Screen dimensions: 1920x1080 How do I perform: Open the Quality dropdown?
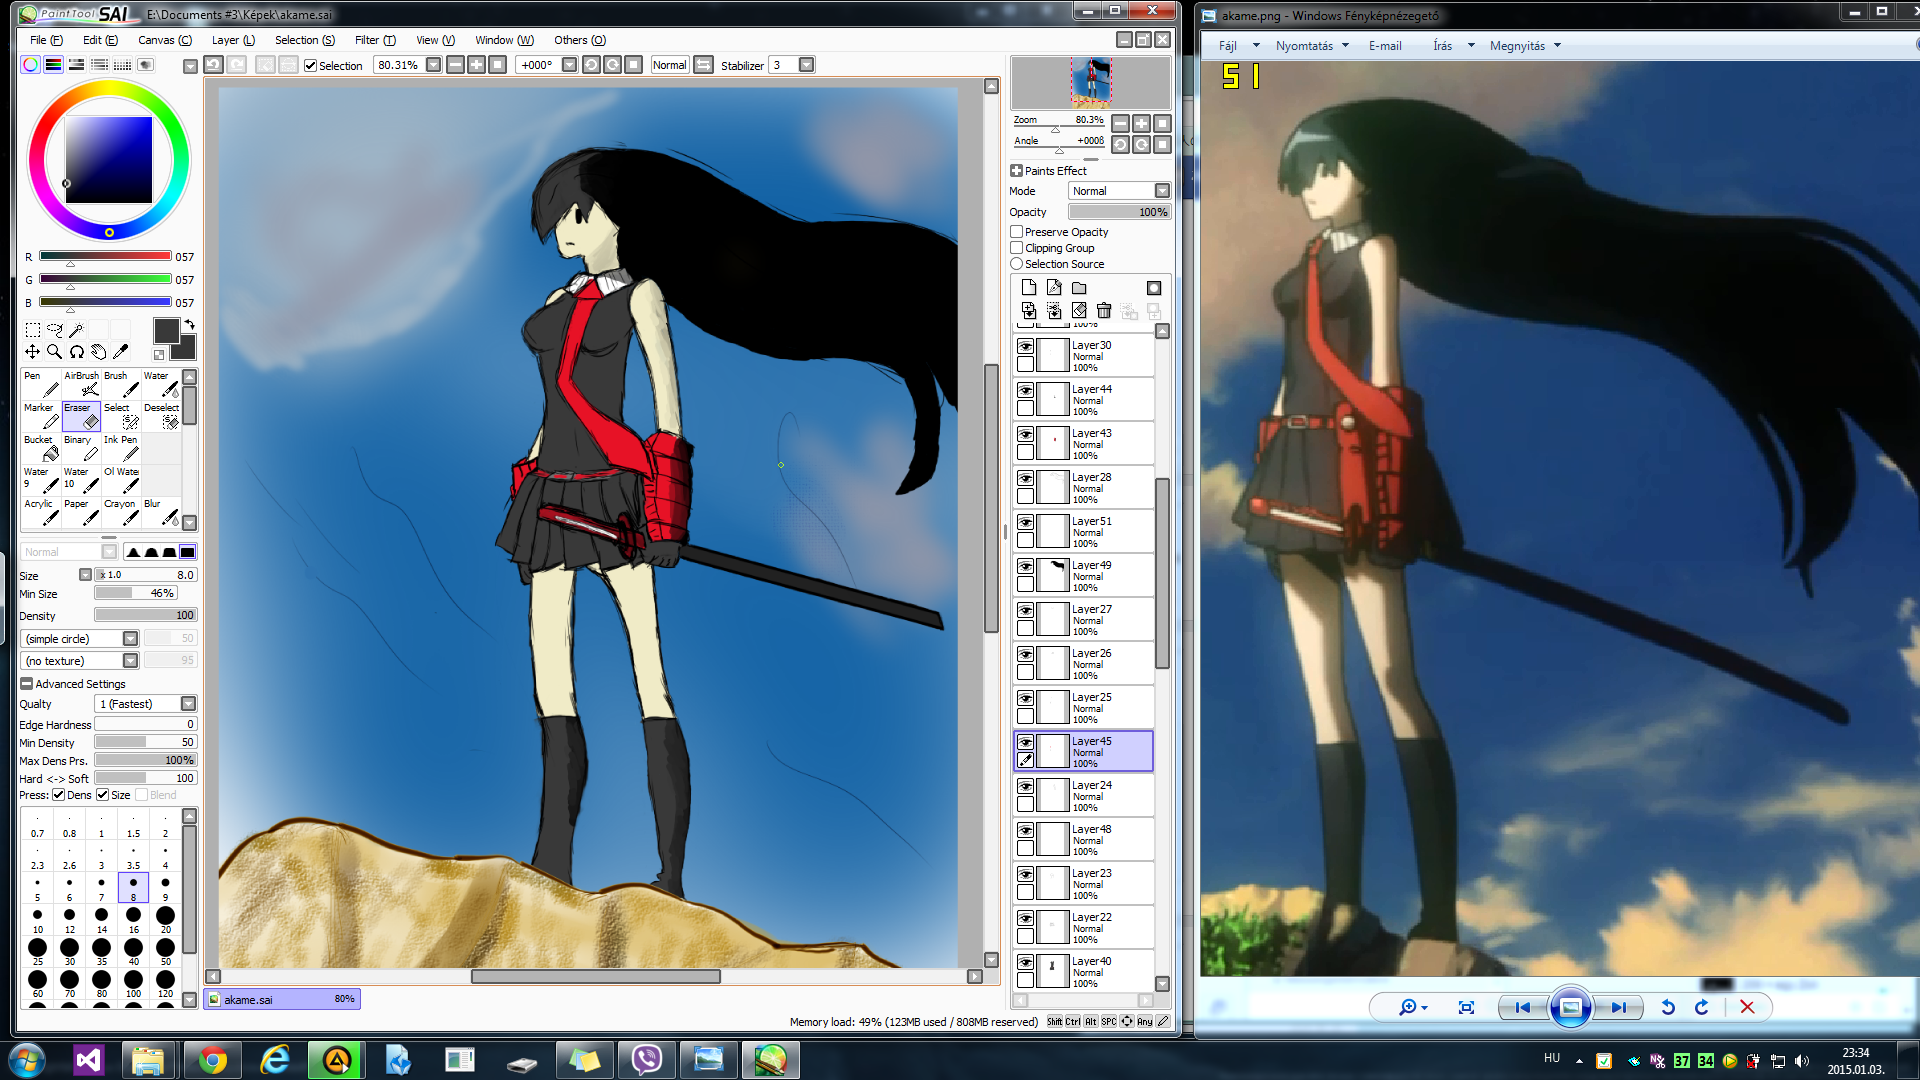click(188, 704)
